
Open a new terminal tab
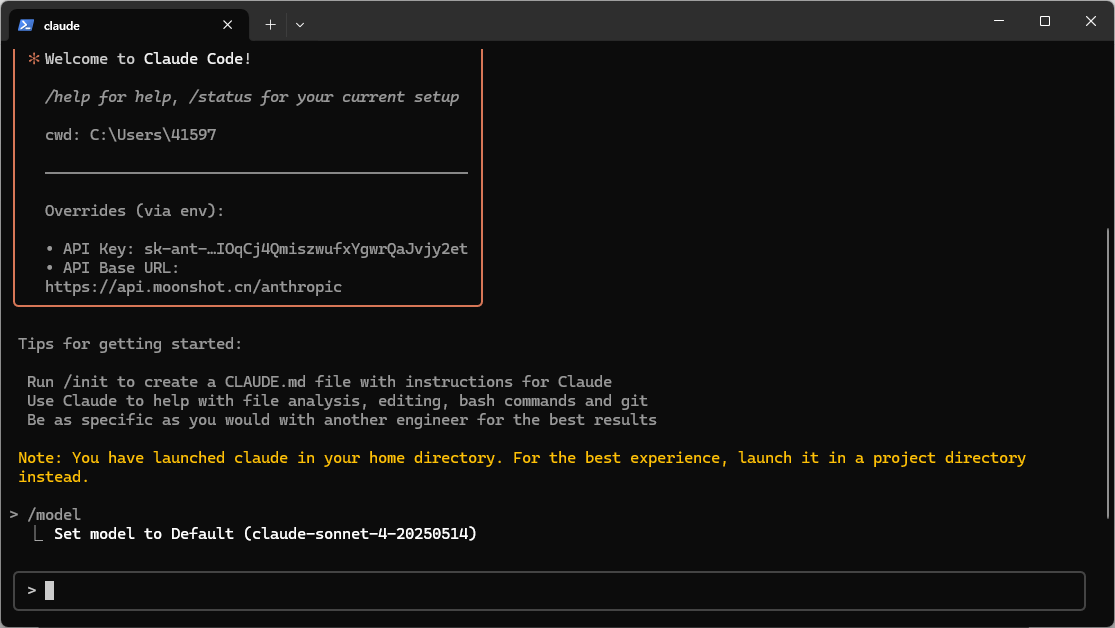point(270,25)
